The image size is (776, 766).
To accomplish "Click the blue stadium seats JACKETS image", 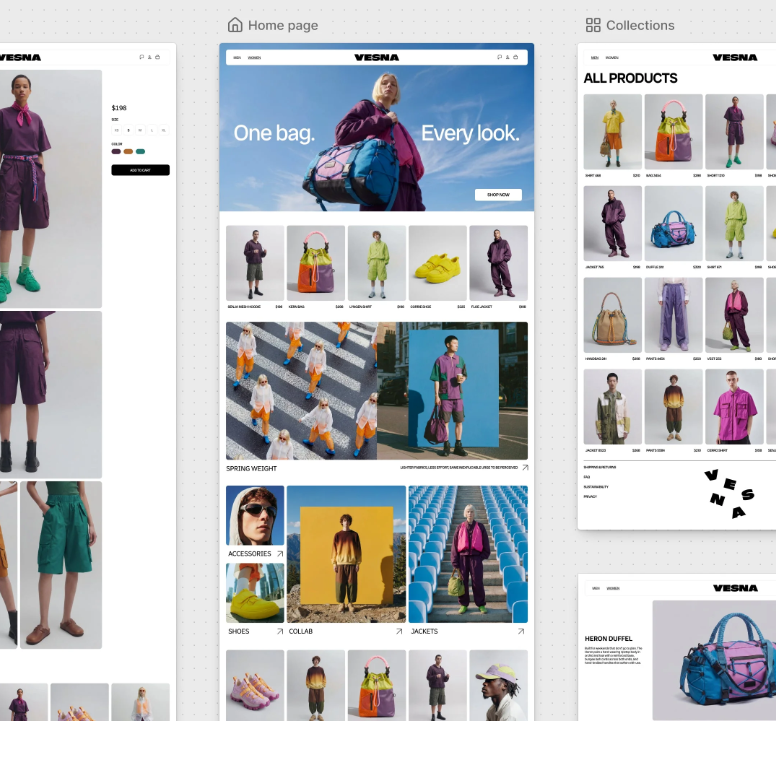I will click(468, 554).
